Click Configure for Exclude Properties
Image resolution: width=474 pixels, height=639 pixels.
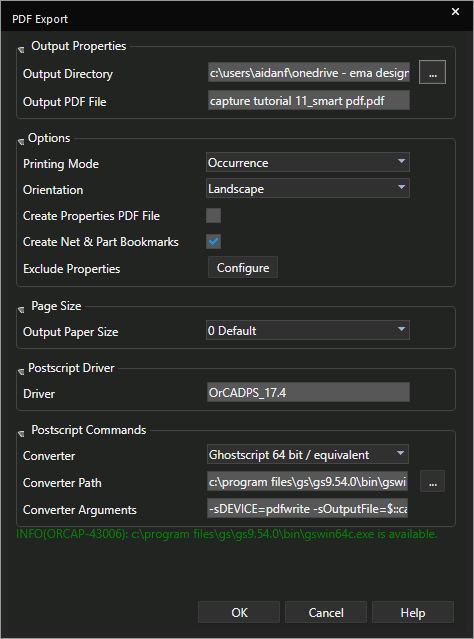pos(243,267)
